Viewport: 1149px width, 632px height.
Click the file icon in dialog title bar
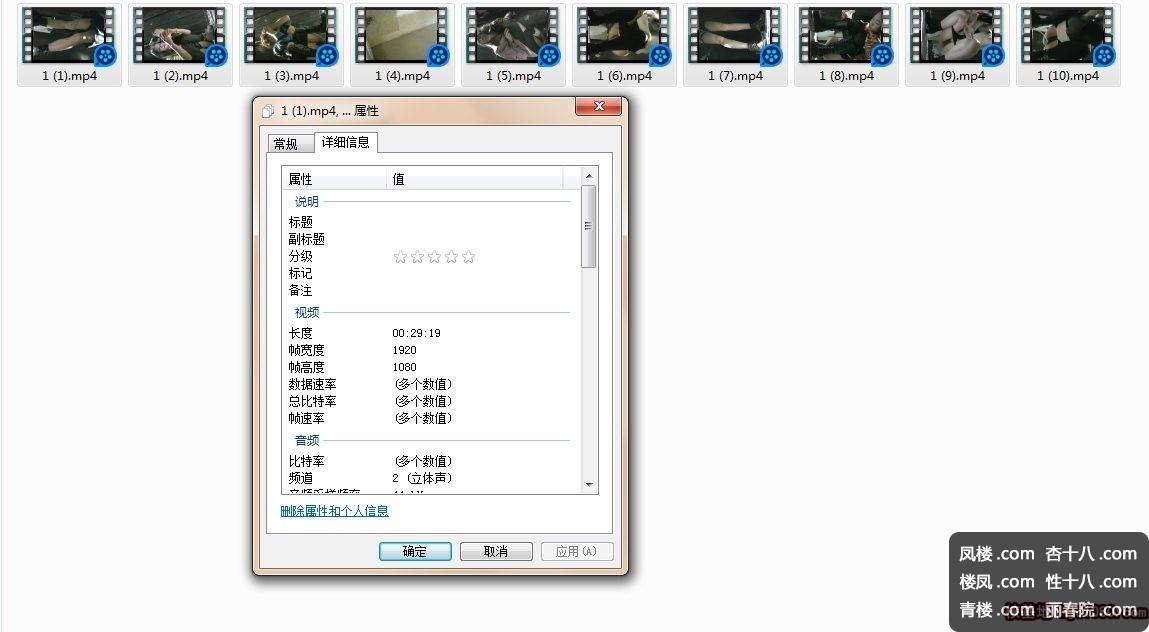(268, 111)
